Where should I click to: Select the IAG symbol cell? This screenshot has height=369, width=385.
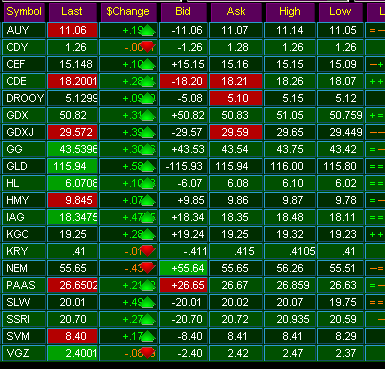tap(24, 217)
